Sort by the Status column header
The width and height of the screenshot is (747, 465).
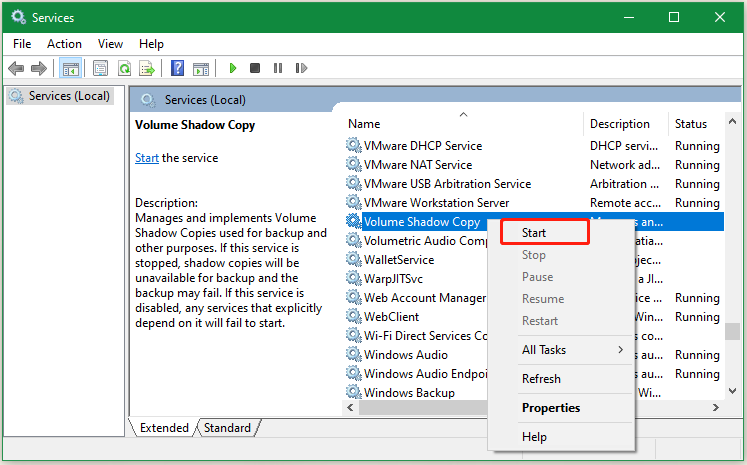(696, 124)
